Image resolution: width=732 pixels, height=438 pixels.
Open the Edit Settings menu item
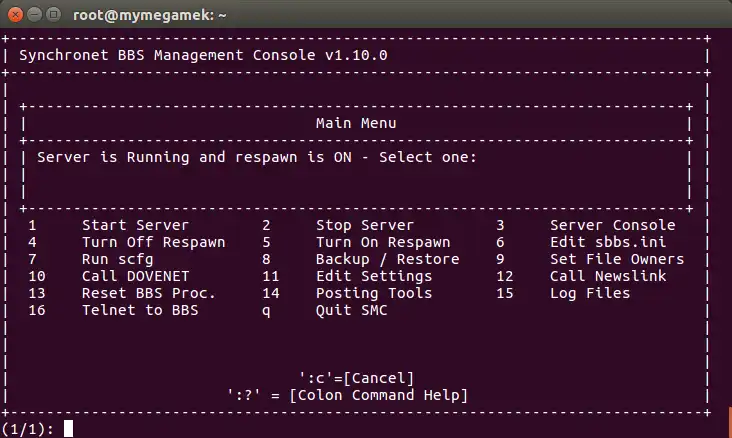[x=374, y=276]
